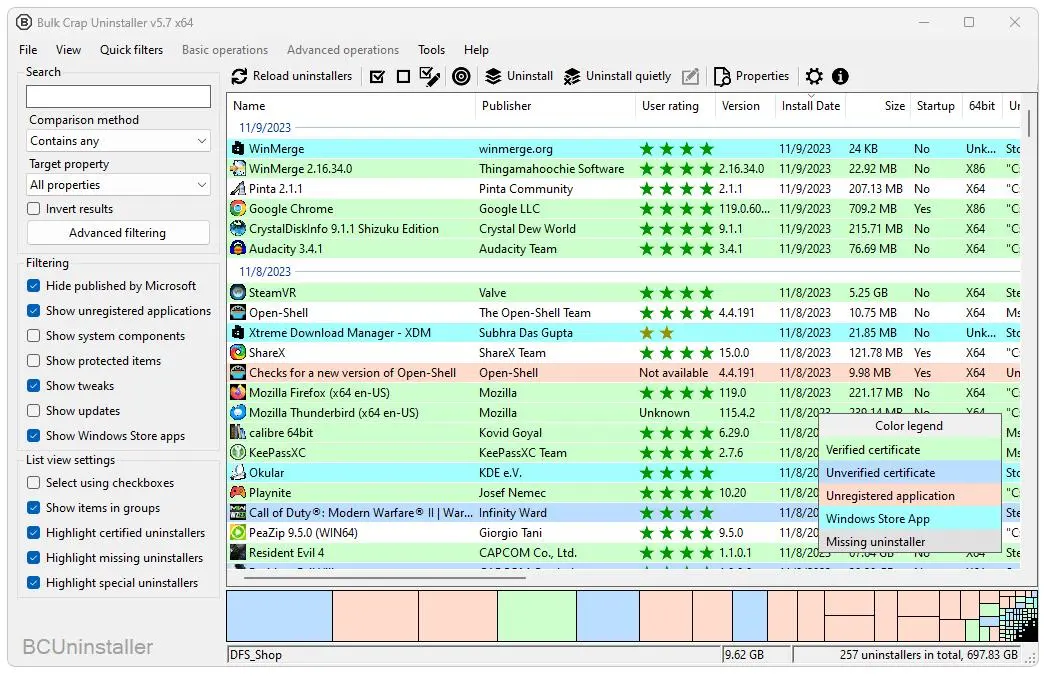Click the Uninstall button label
This screenshot has width=1046, height=678.
(530, 76)
